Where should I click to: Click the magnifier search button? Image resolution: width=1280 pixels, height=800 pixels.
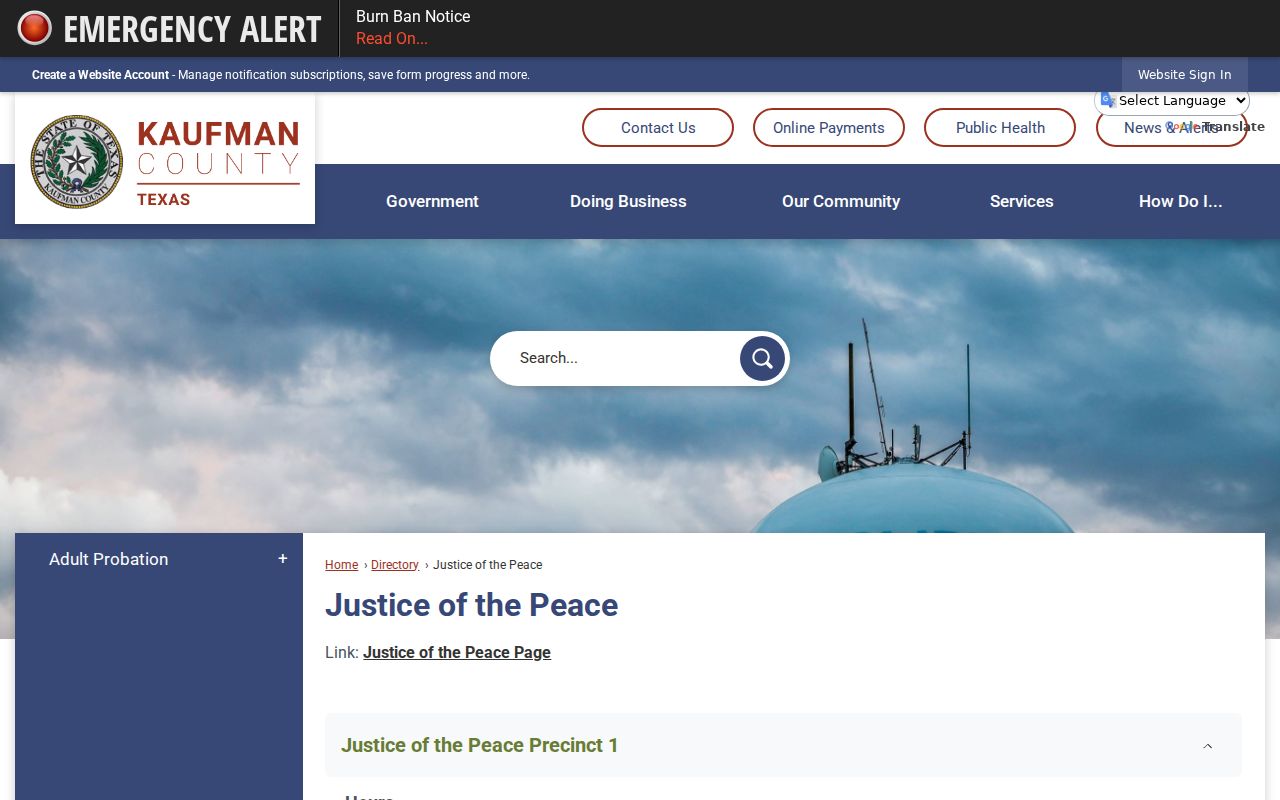pyautogui.click(x=762, y=358)
